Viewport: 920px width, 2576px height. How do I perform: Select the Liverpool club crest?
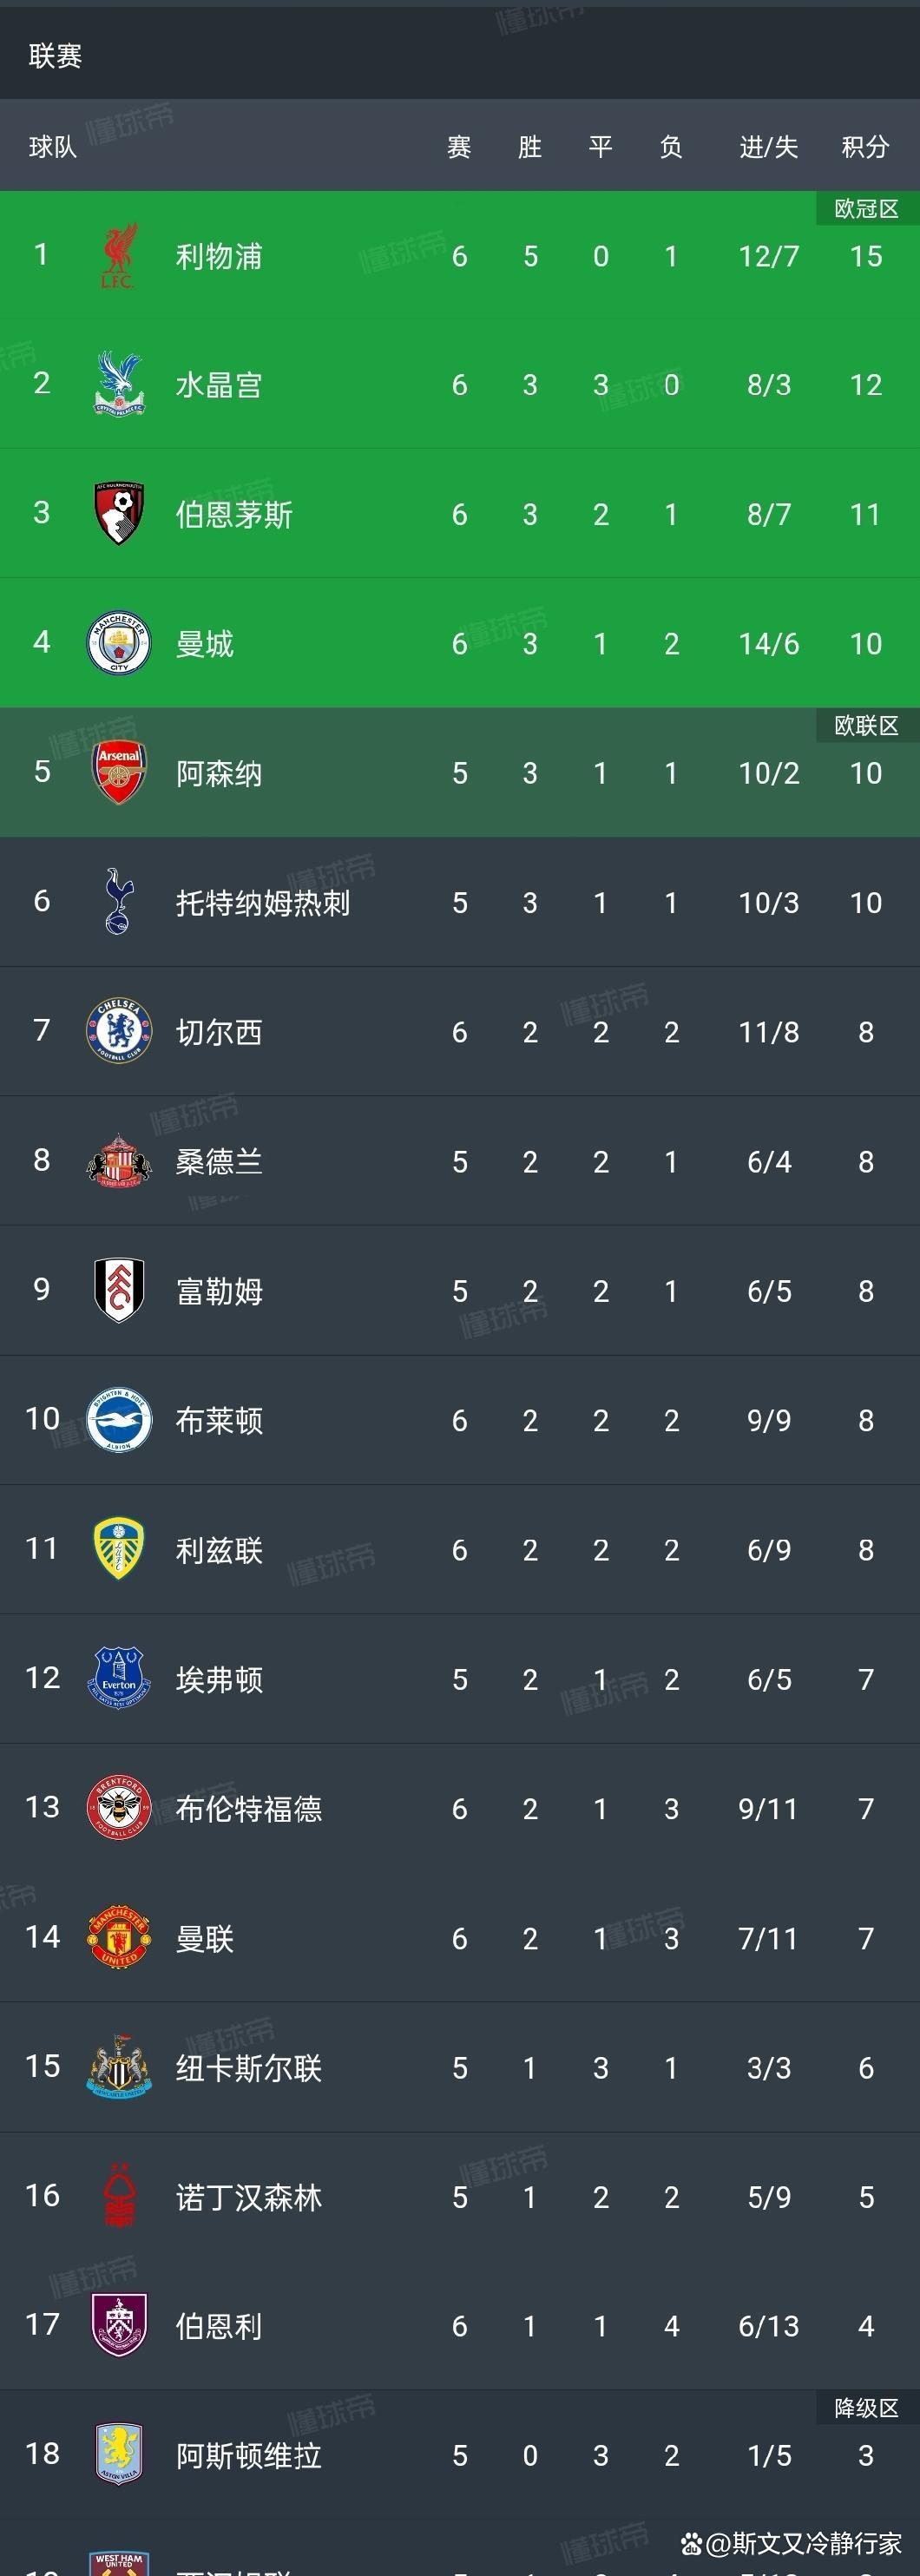pos(118,256)
